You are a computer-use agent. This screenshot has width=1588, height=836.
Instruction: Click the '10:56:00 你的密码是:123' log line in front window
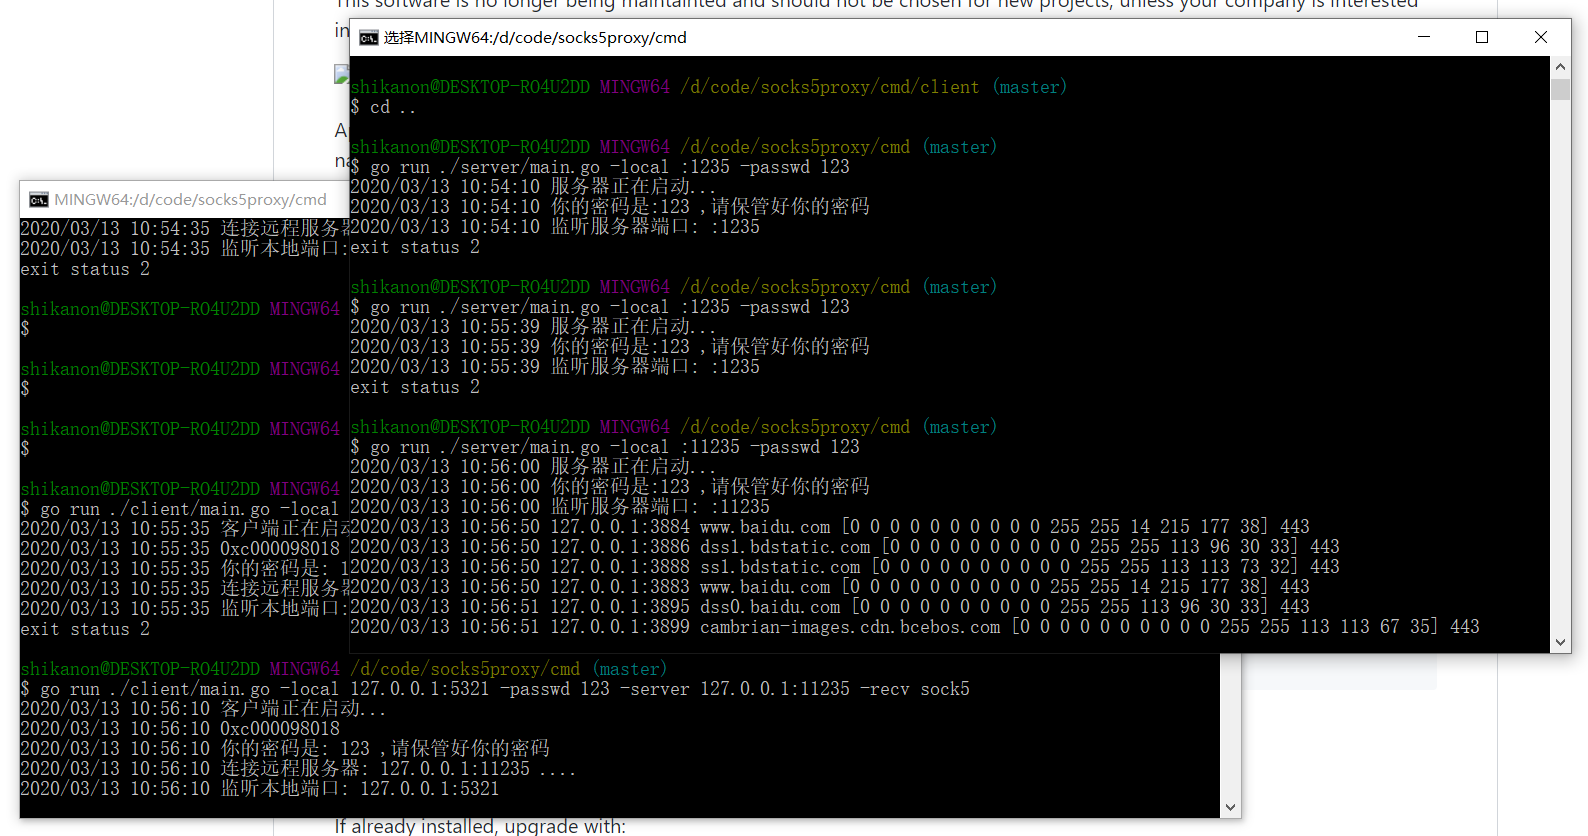[x=610, y=487]
